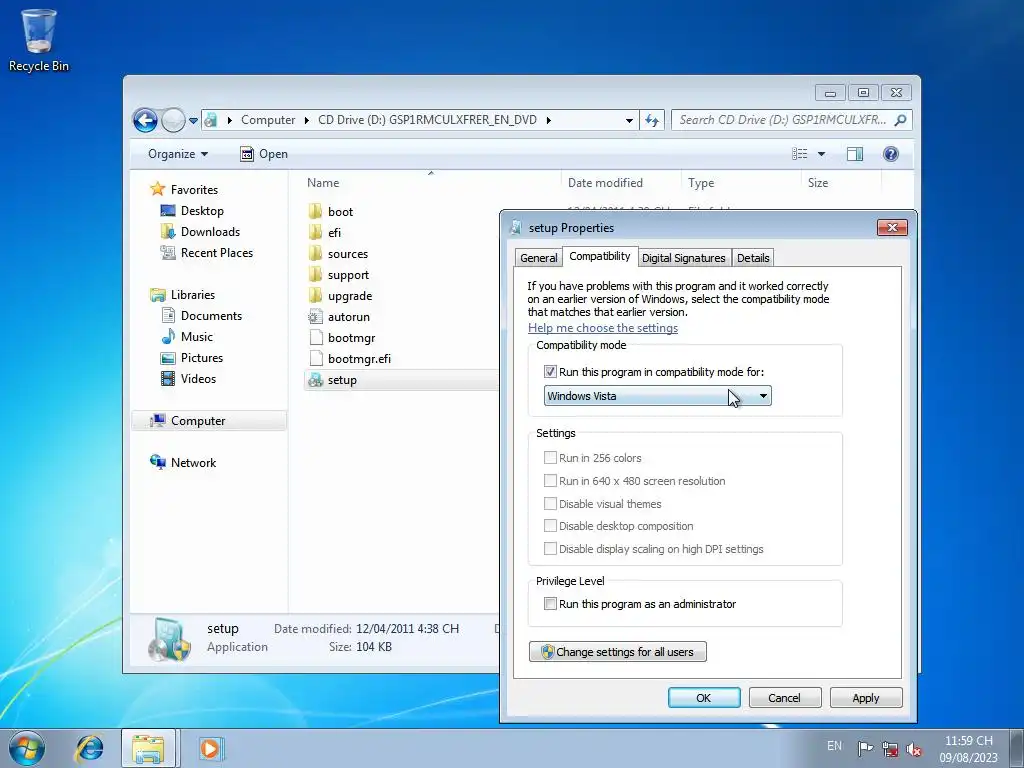This screenshot has width=1024, height=768.
Task: Expand the Organize menu
Action: 178,154
